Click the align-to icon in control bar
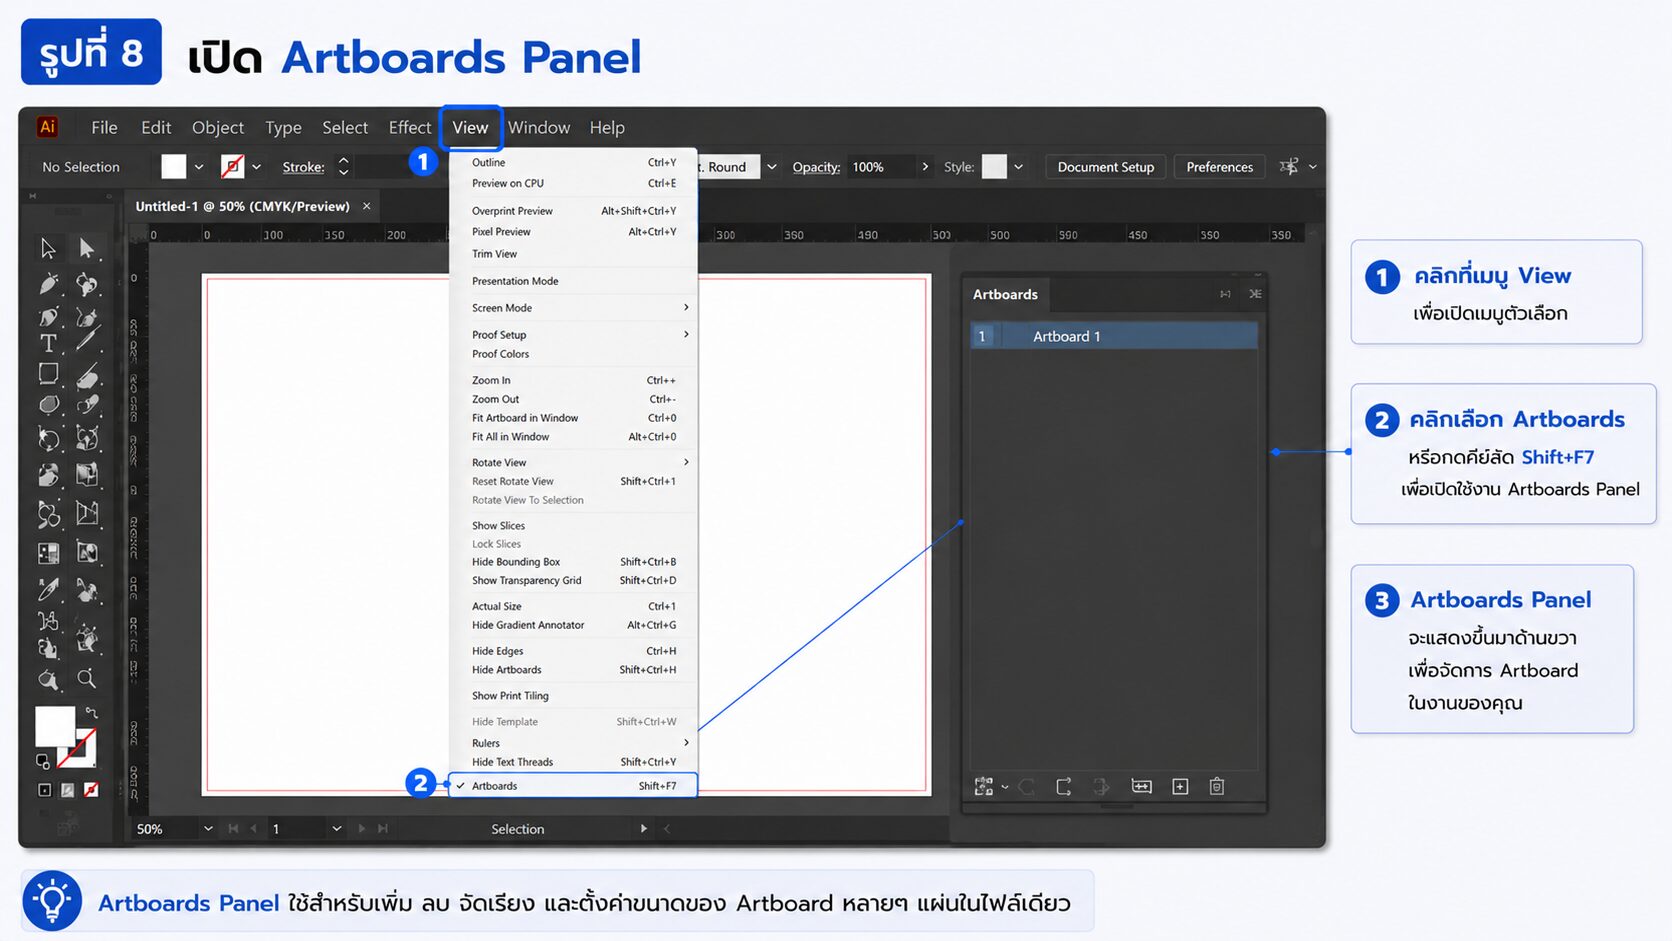The height and width of the screenshot is (941, 1672). 1289,167
